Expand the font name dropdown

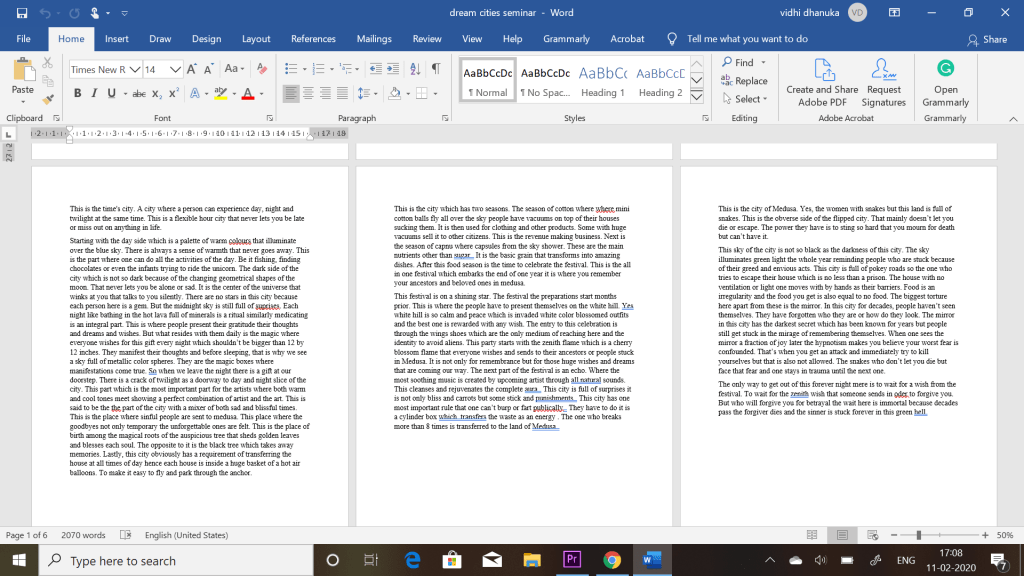(135, 70)
